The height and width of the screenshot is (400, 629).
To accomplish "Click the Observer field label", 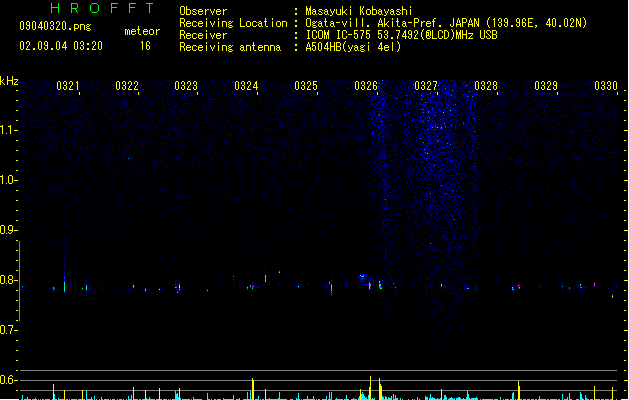I will pos(203,11).
